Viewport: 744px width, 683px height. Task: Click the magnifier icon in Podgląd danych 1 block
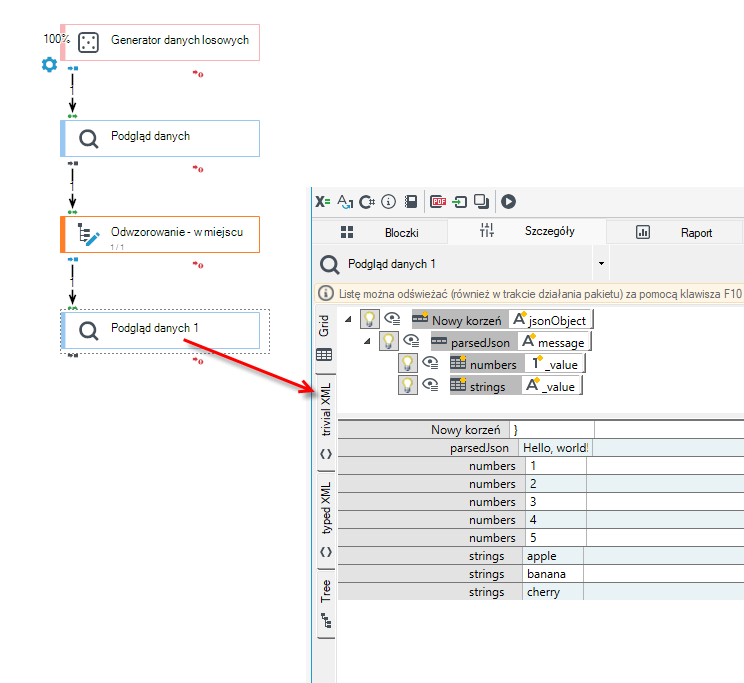(x=88, y=331)
